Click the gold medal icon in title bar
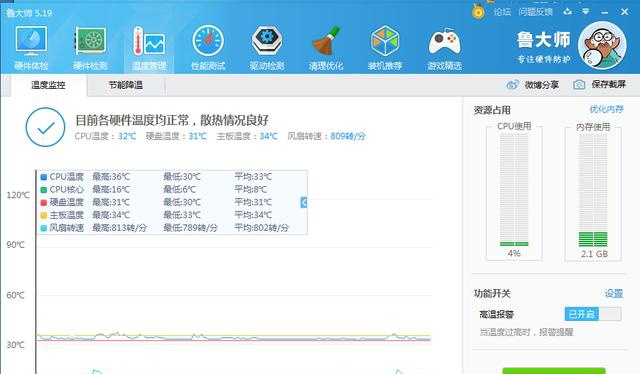Image resolution: width=640 pixels, height=374 pixels. pos(478,11)
